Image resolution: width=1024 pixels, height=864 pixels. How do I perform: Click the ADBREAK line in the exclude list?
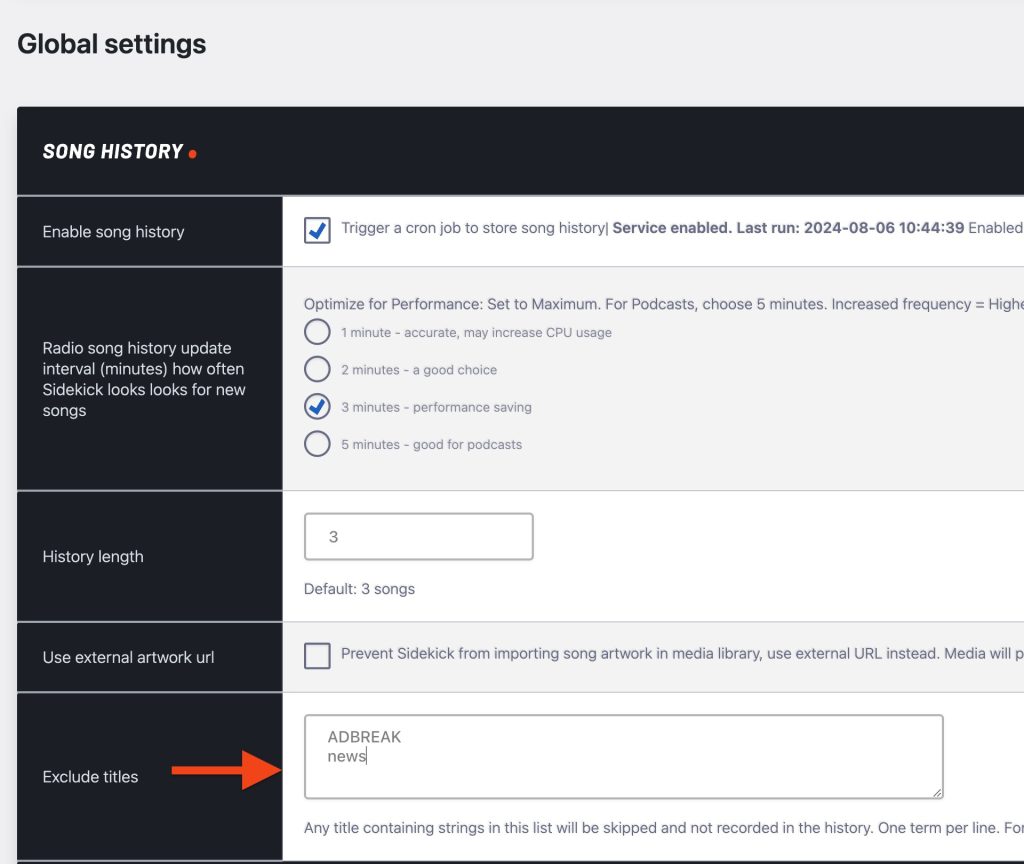tap(364, 737)
